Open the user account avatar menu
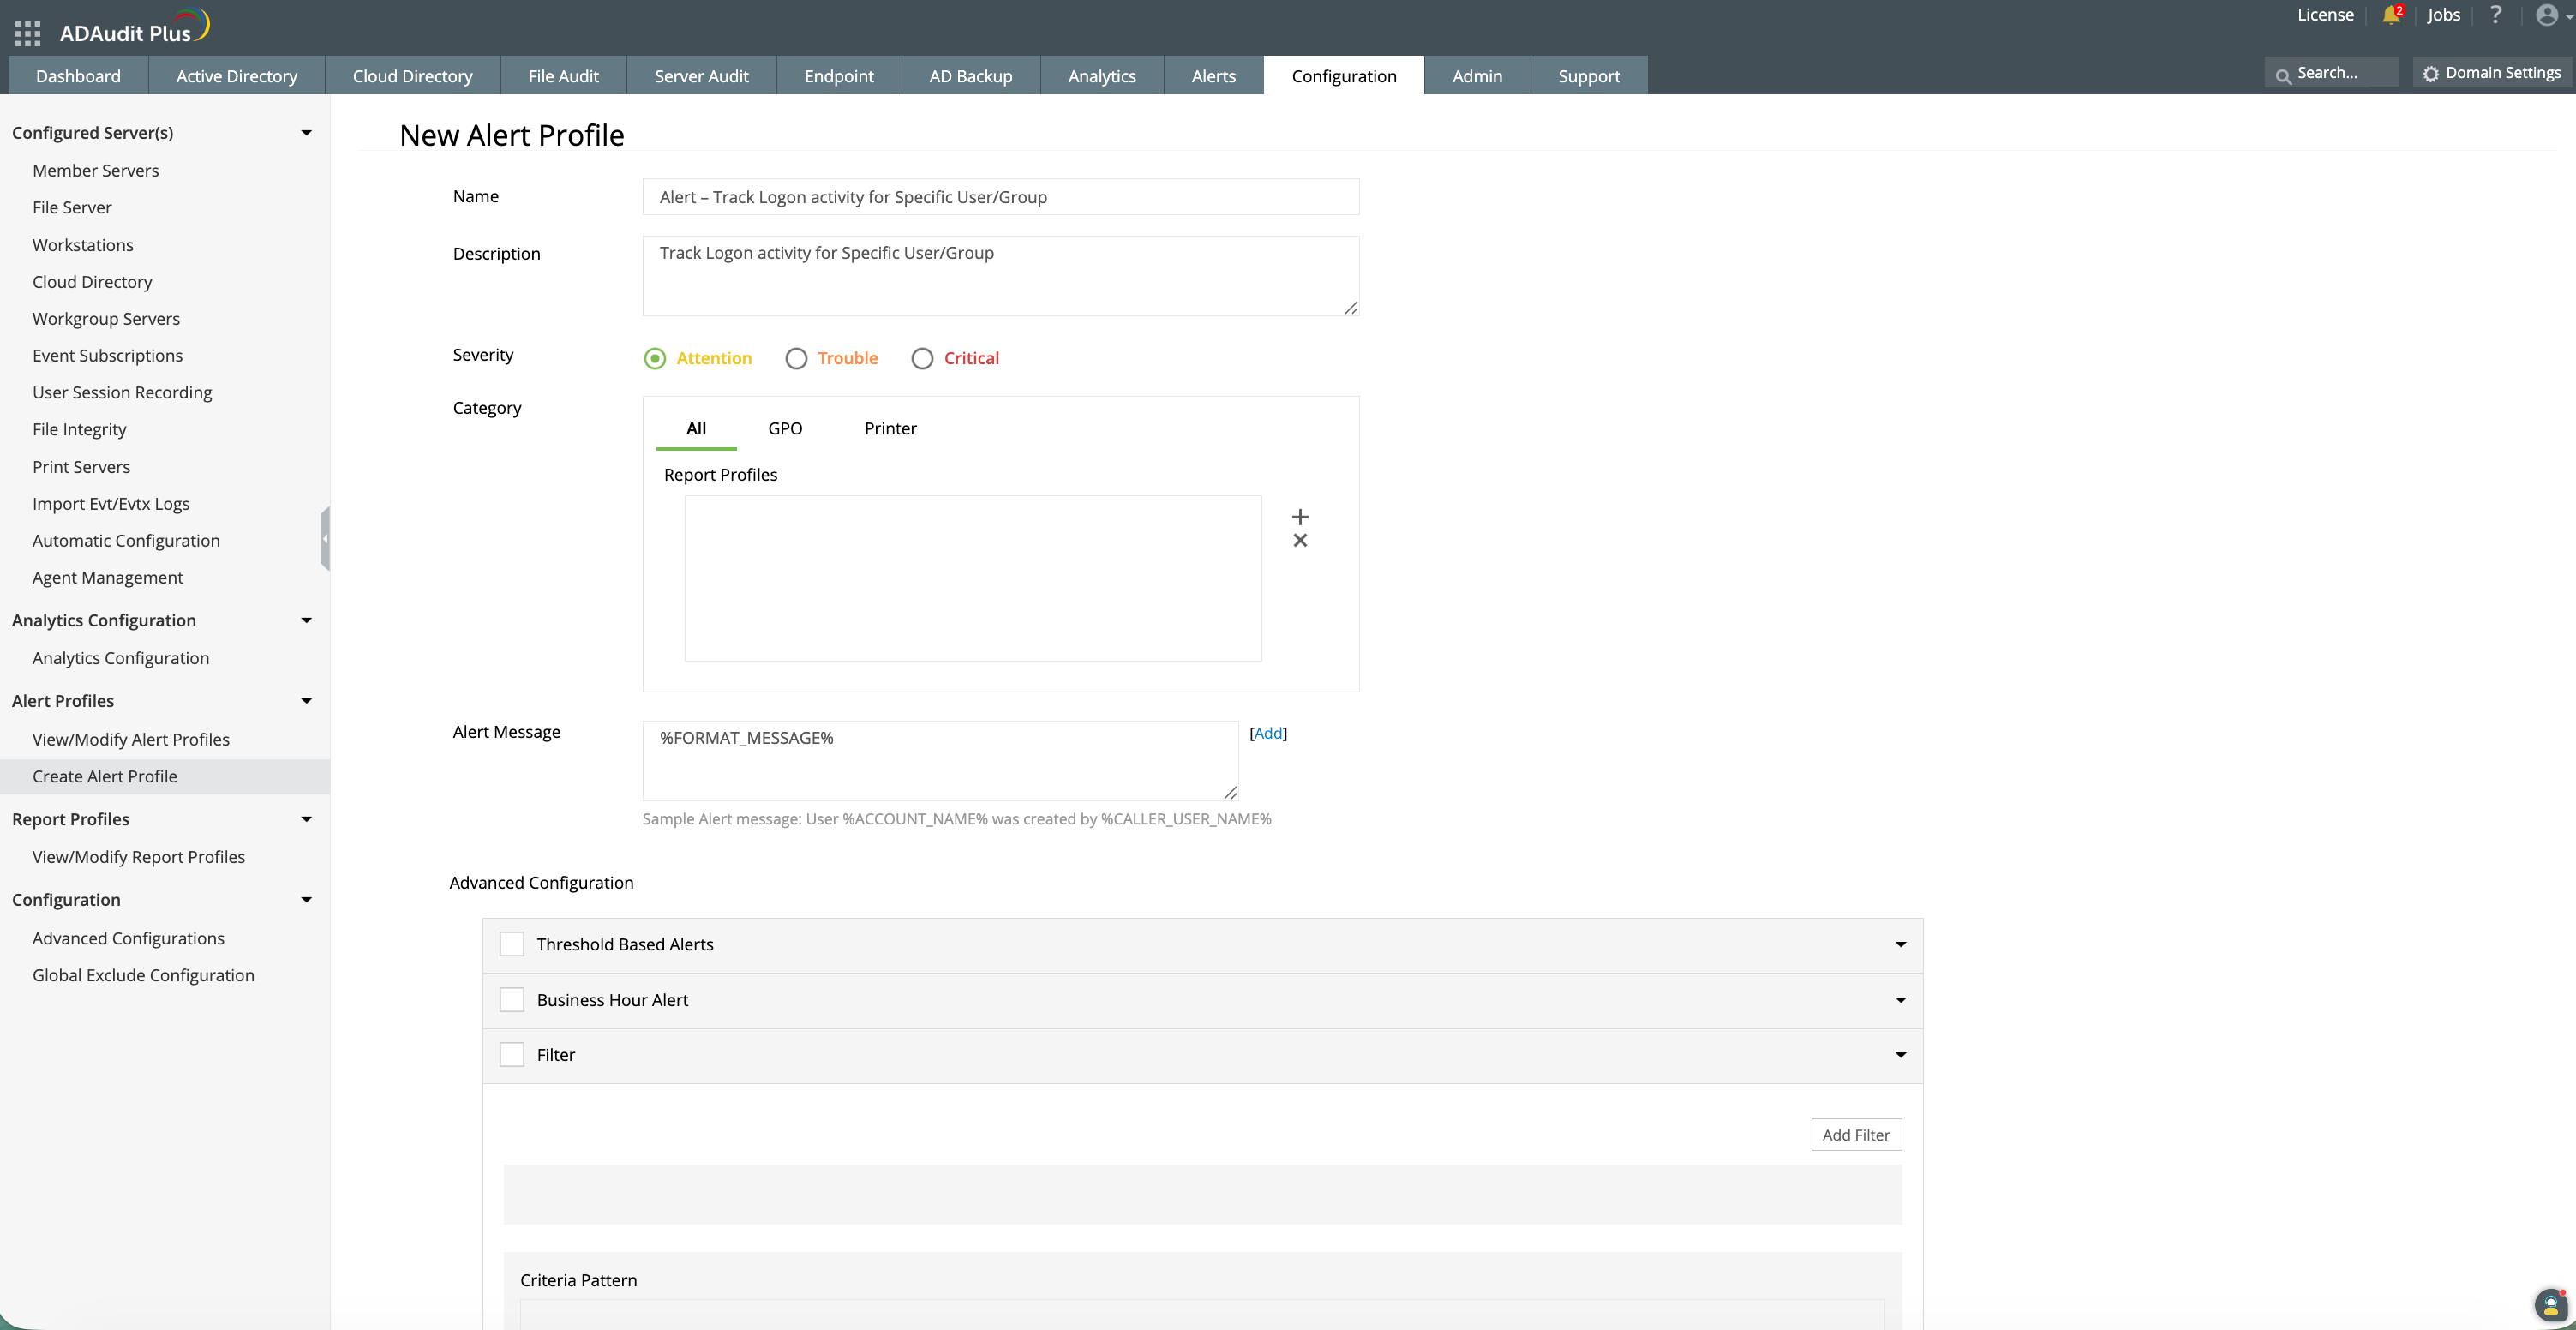 2547,15
